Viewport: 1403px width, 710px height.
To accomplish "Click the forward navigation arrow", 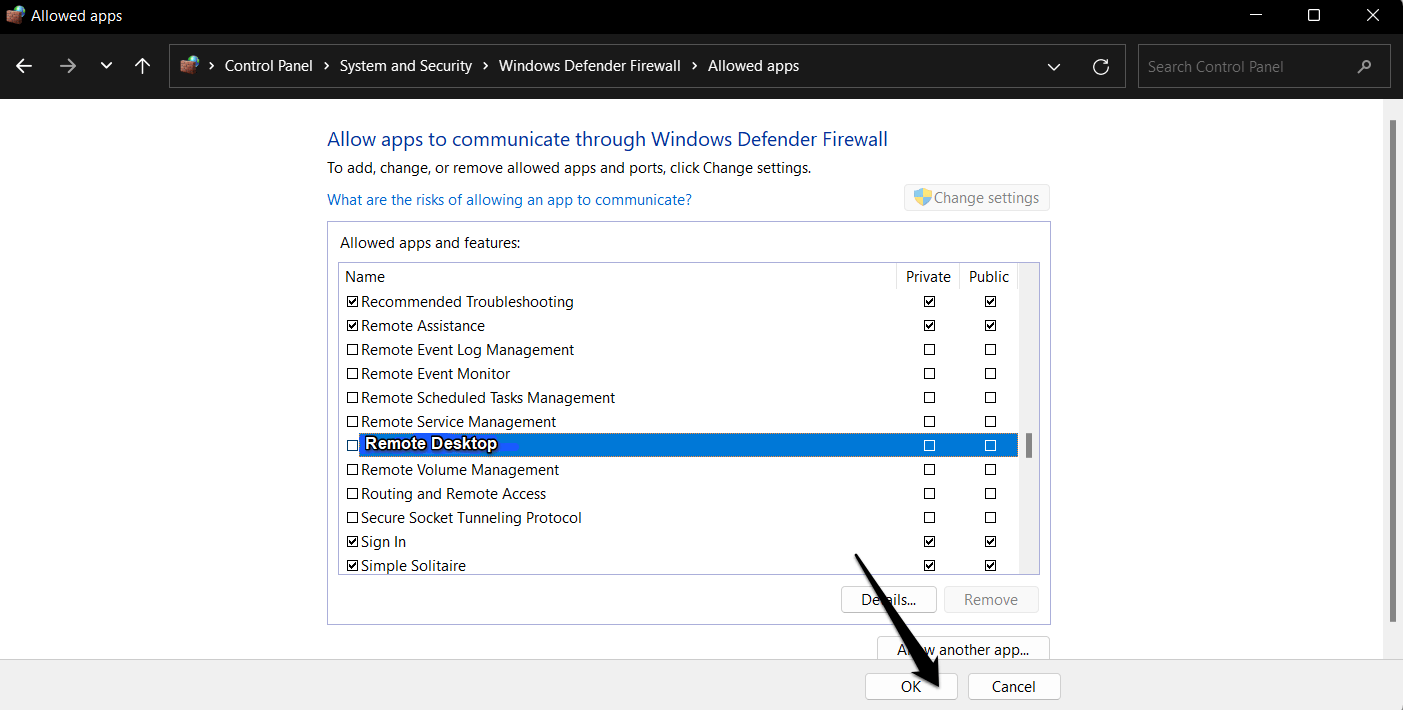I will pyautogui.click(x=67, y=66).
